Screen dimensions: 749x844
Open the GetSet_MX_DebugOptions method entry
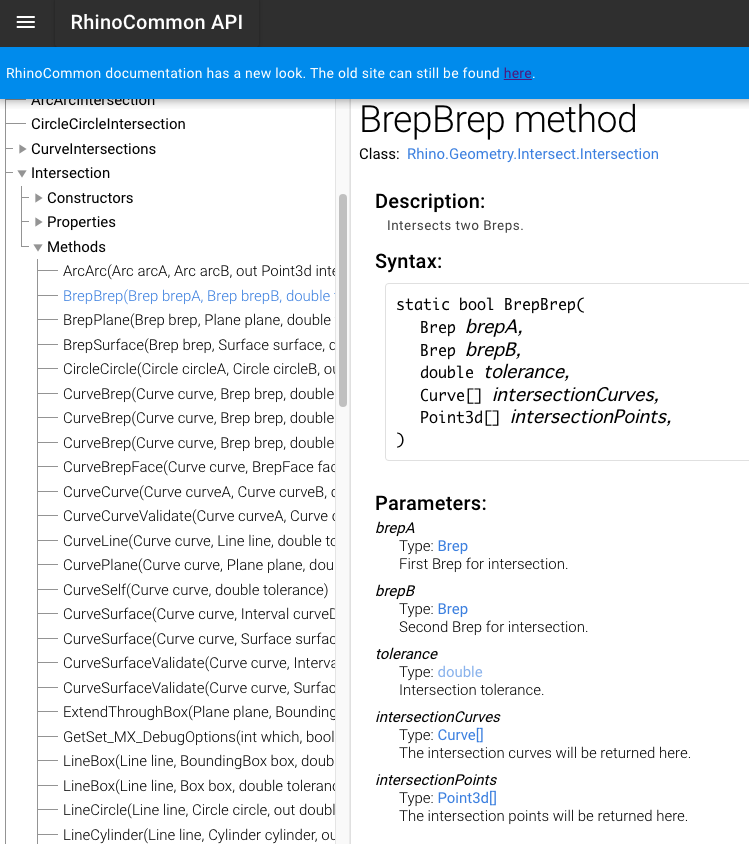pyautogui.click(x=199, y=737)
